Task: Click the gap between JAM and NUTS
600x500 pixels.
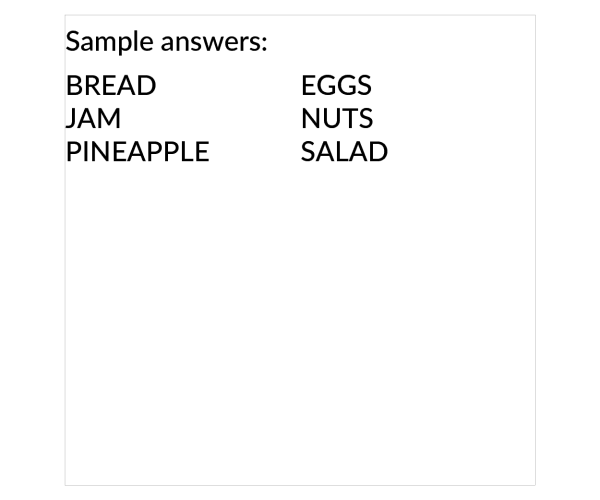Action: click(x=211, y=118)
